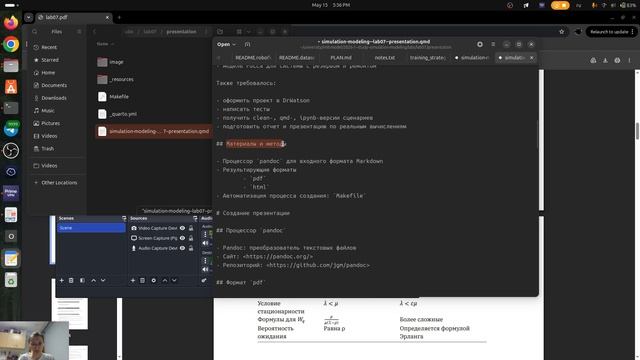Open source properties gear in OBS

(x=154, y=280)
